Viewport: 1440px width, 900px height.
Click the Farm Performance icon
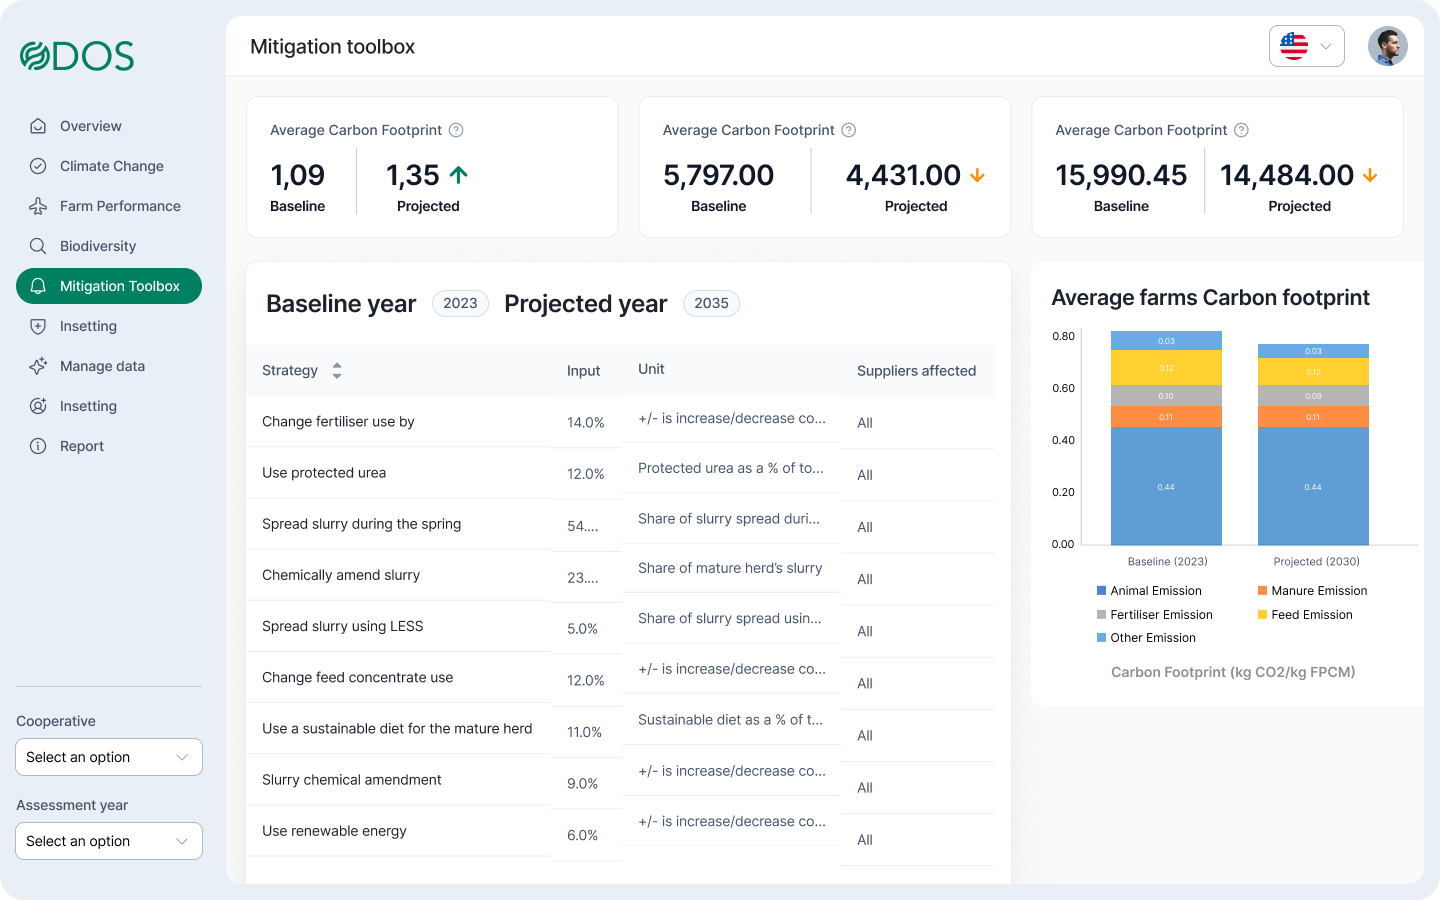pyautogui.click(x=38, y=206)
